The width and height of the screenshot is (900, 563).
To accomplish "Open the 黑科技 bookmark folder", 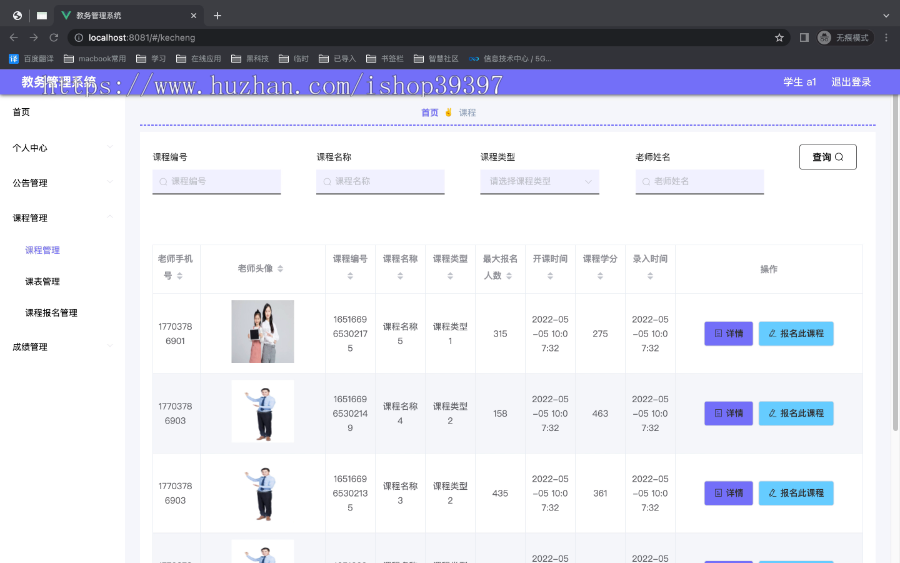I will (250, 59).
